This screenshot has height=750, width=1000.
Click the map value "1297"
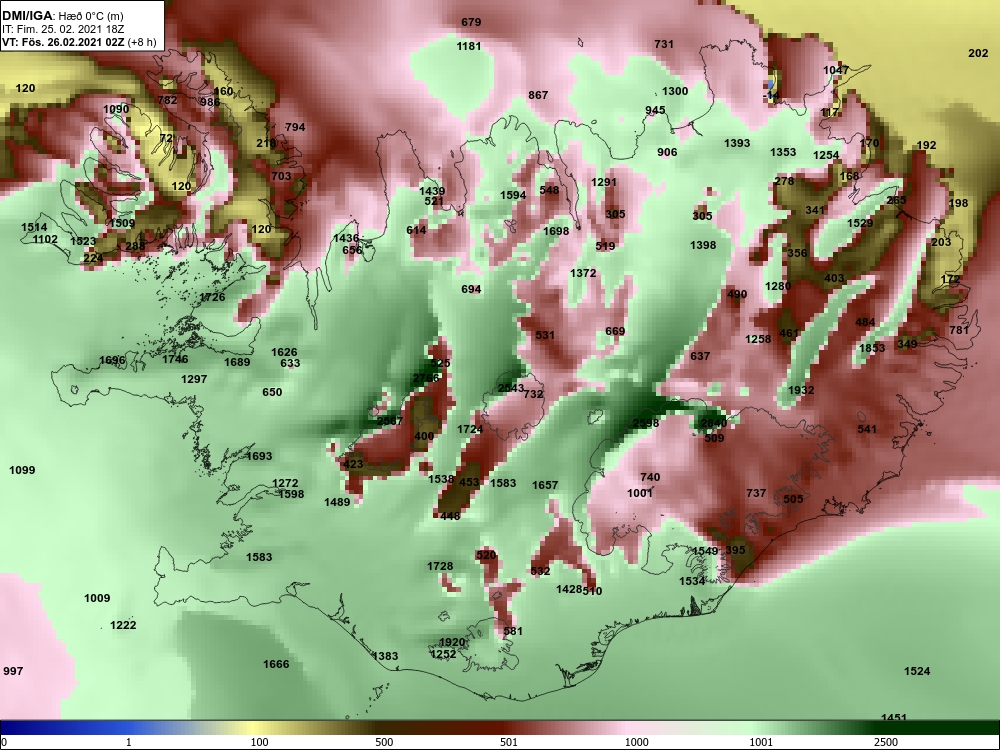click(x=194, y=379)
